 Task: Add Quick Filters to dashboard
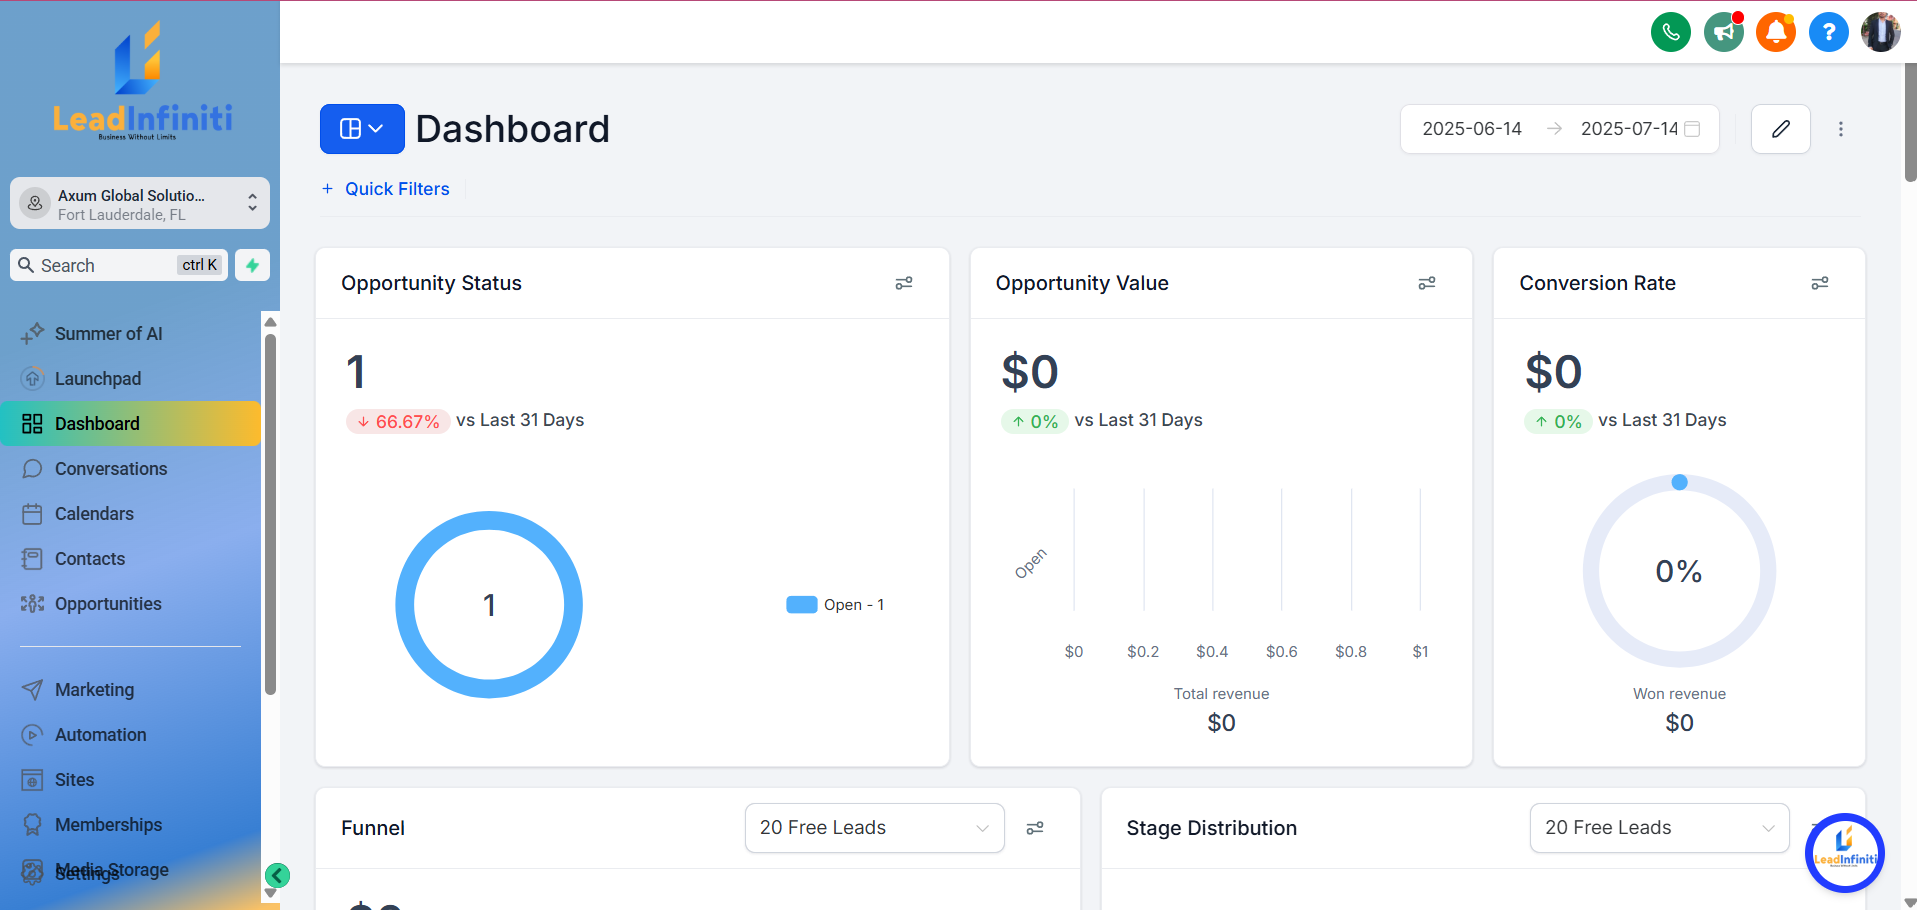pyautogui.click(x=386, y=189)
